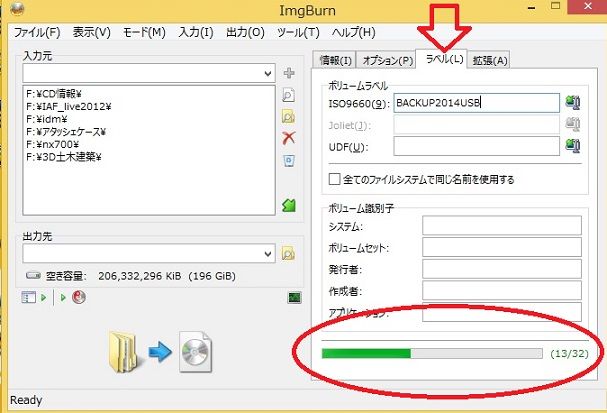Click the UDF label apply icon
The height and width of the screenshot is (413, 607).
pyautogui.click(x=573, y=146)
